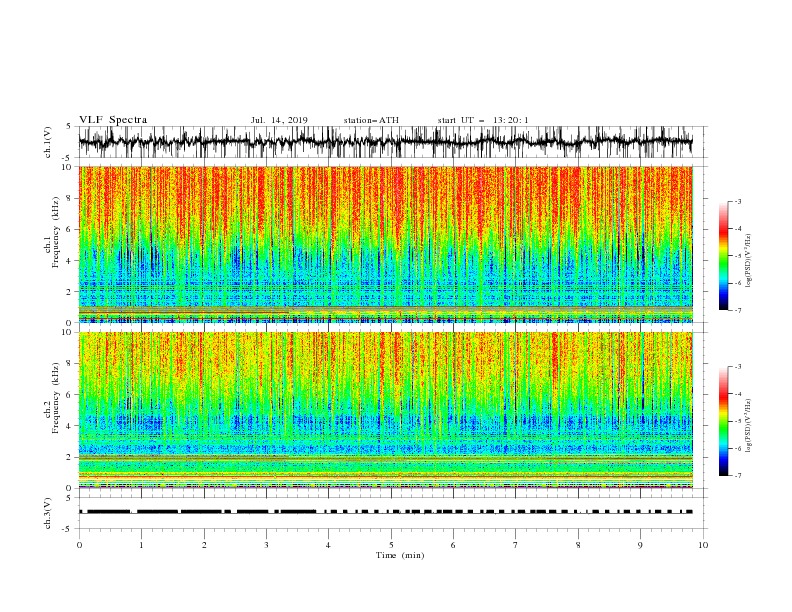Viewport: 792px width, 612px height.
Task: Click the "4" kHz tick on ch.2 spectrogram
Action: pyautogui.click(x=71, y=426)
